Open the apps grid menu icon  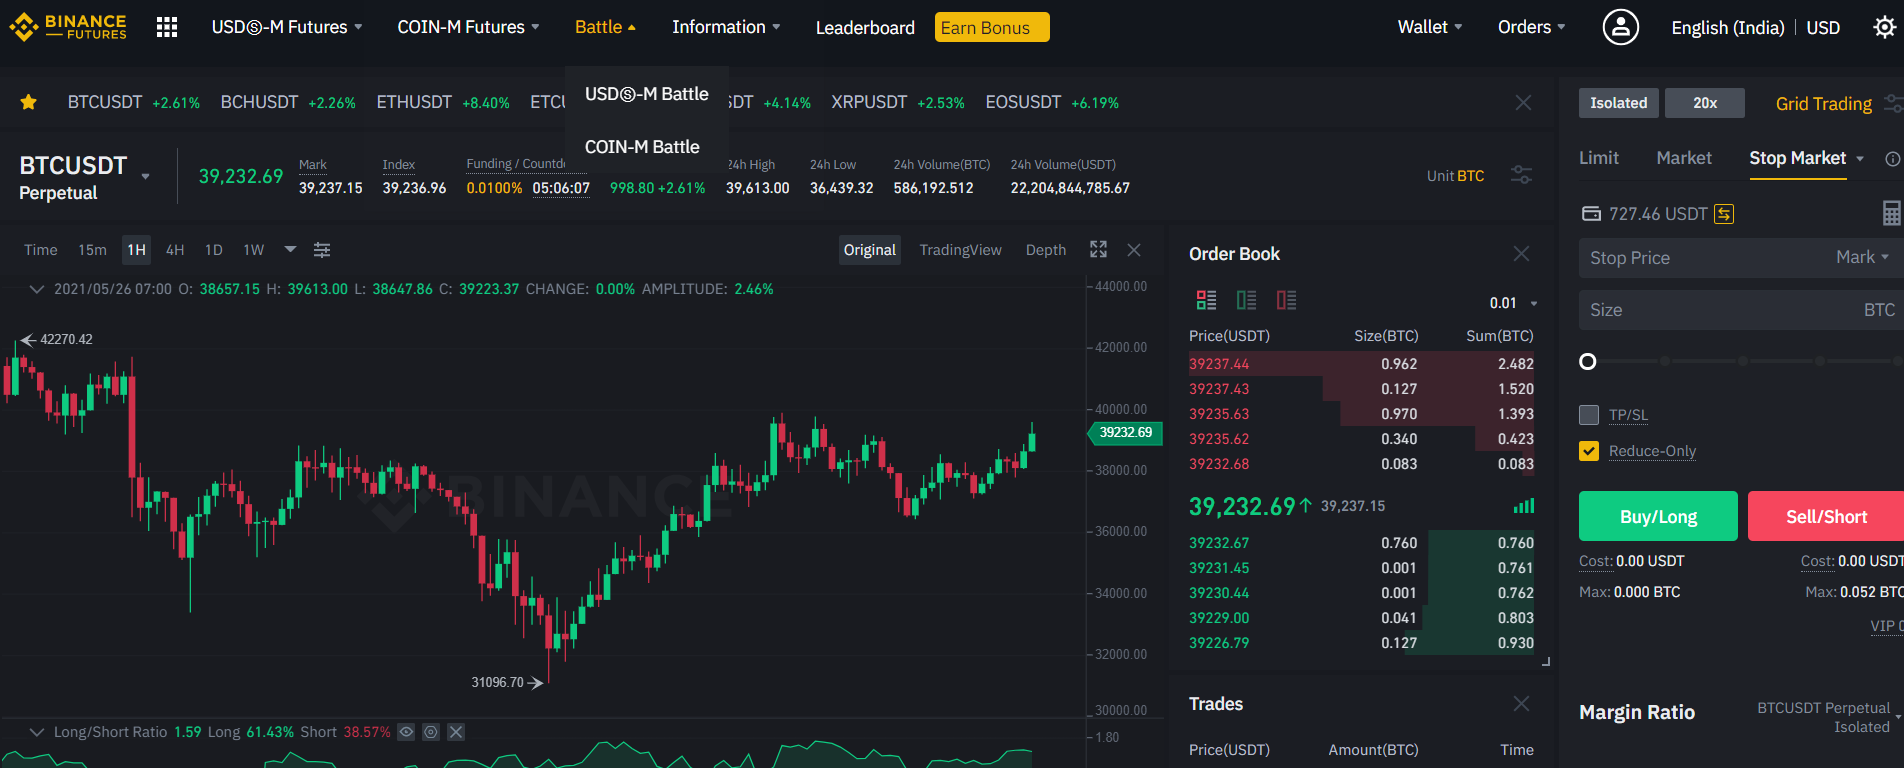[167, 27]
